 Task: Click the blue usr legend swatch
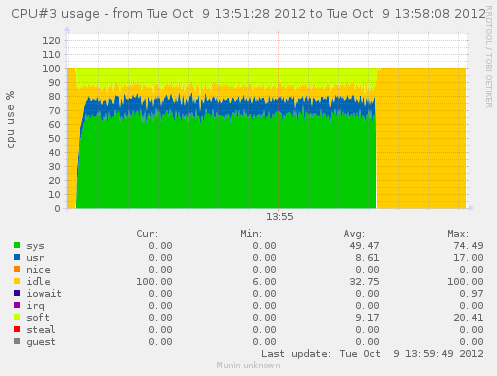coord(17,257)
